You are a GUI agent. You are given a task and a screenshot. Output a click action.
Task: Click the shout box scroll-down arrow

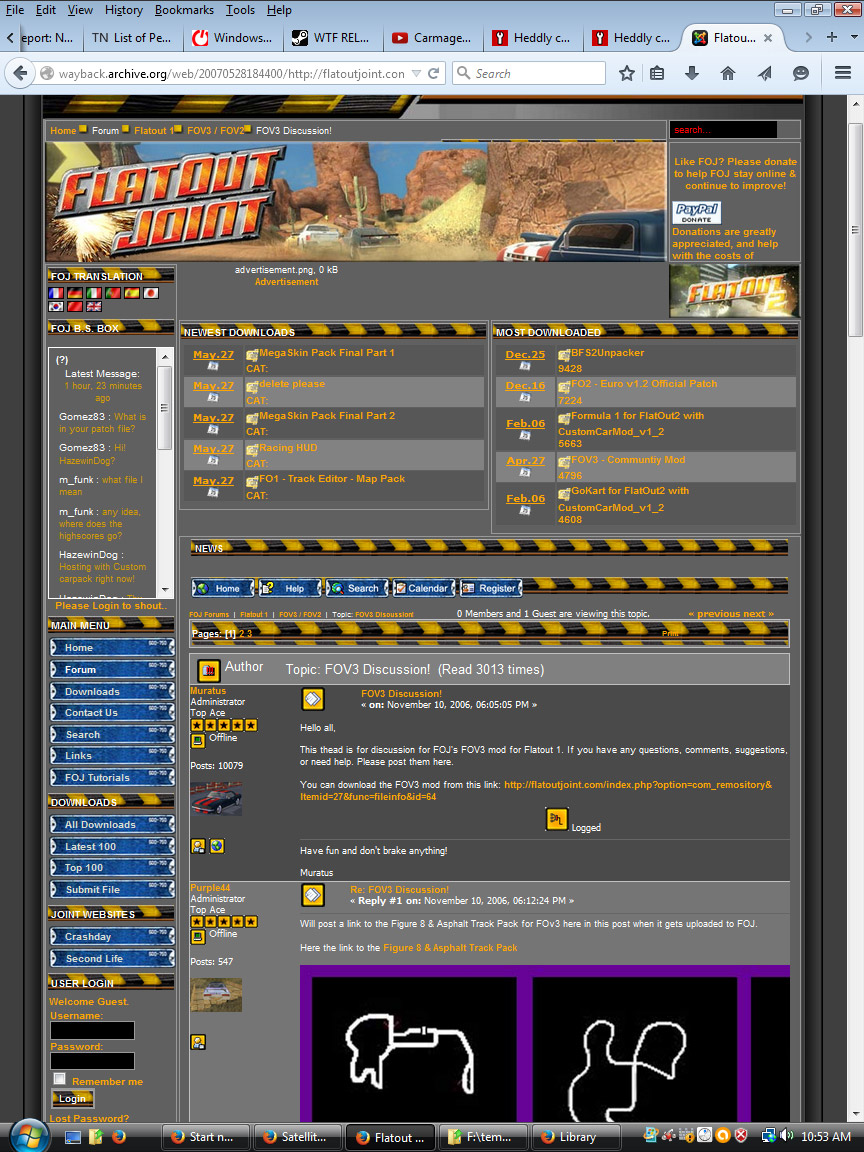click(x=165, y=589)
